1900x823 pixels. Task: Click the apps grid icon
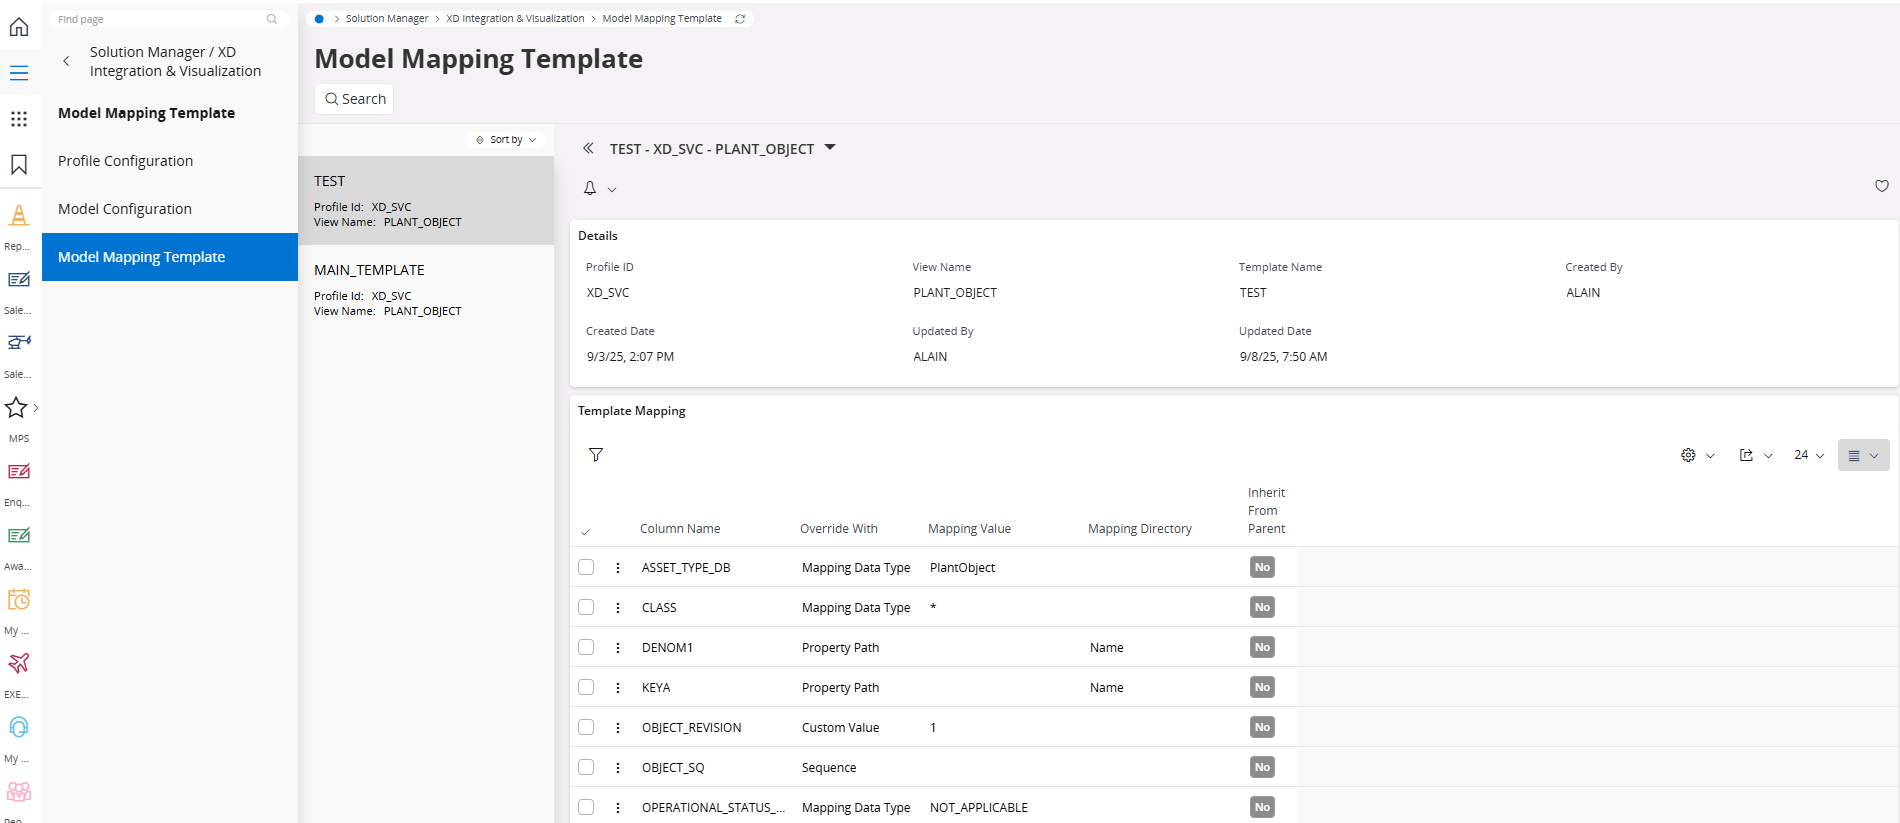tap(19, 119)
